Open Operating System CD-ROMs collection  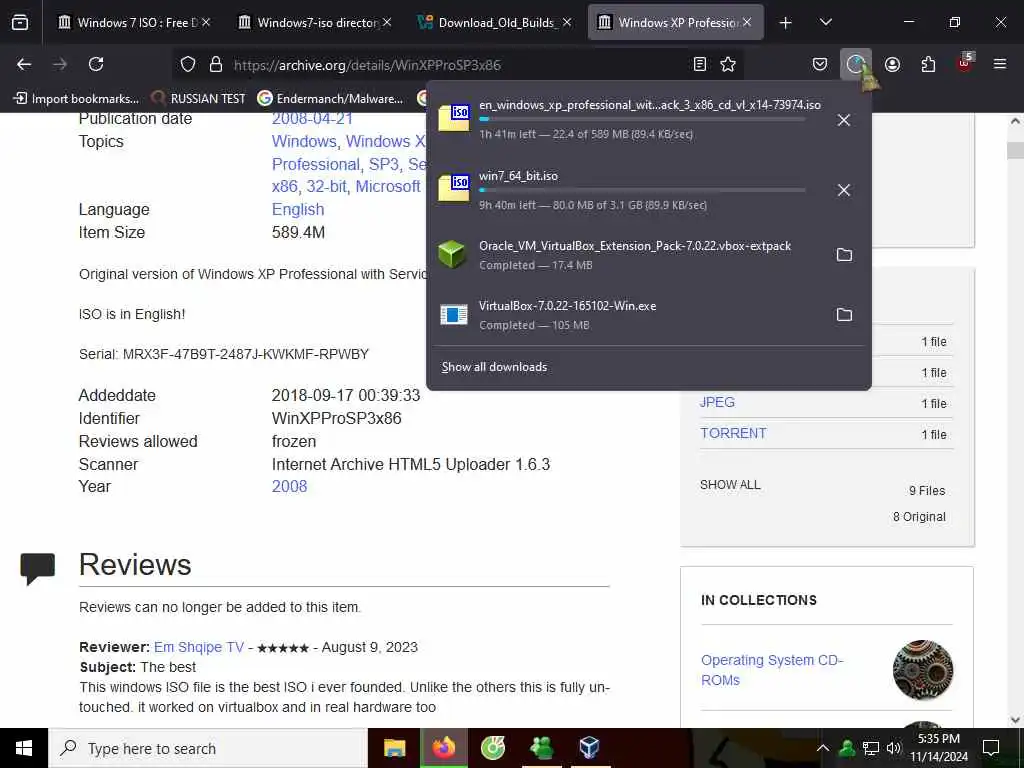(773, 670)
